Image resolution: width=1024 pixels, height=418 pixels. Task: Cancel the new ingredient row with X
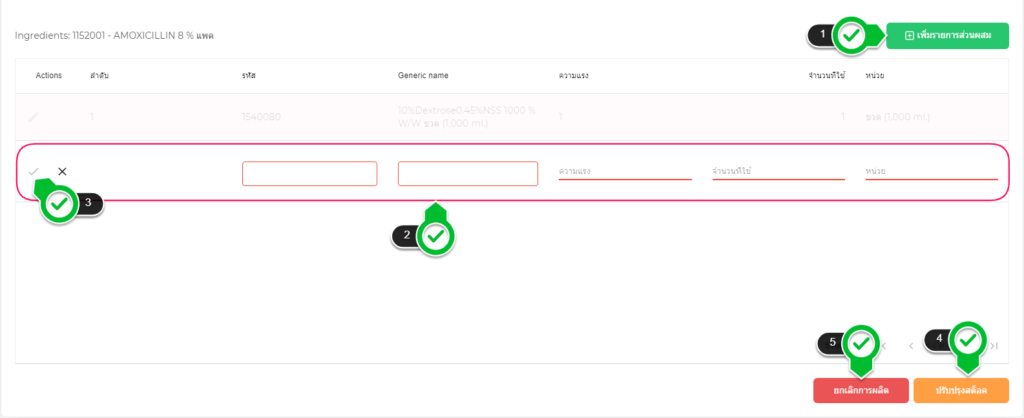tap(62, 172)
